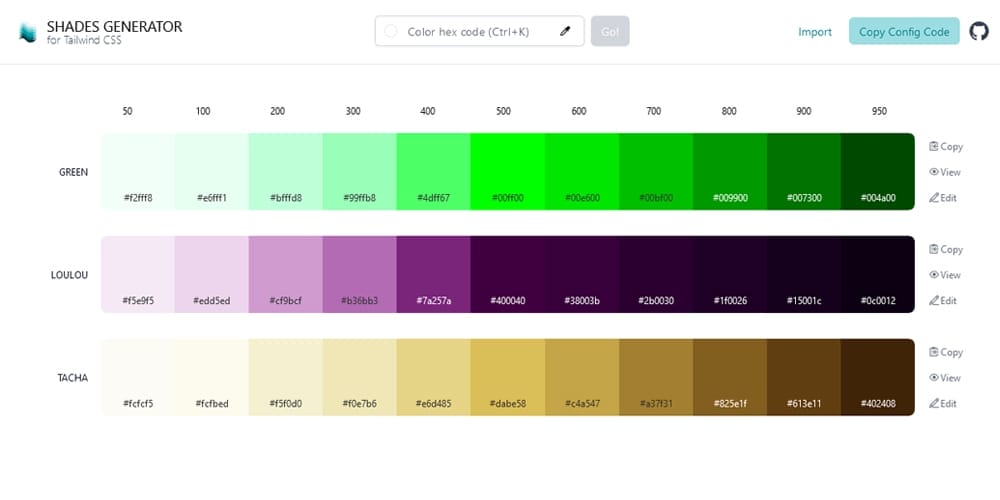The width and height of the screenshot is (1000, 500).
Task: Select the Loulou #15001c swatch
Action: pos(804,274)
